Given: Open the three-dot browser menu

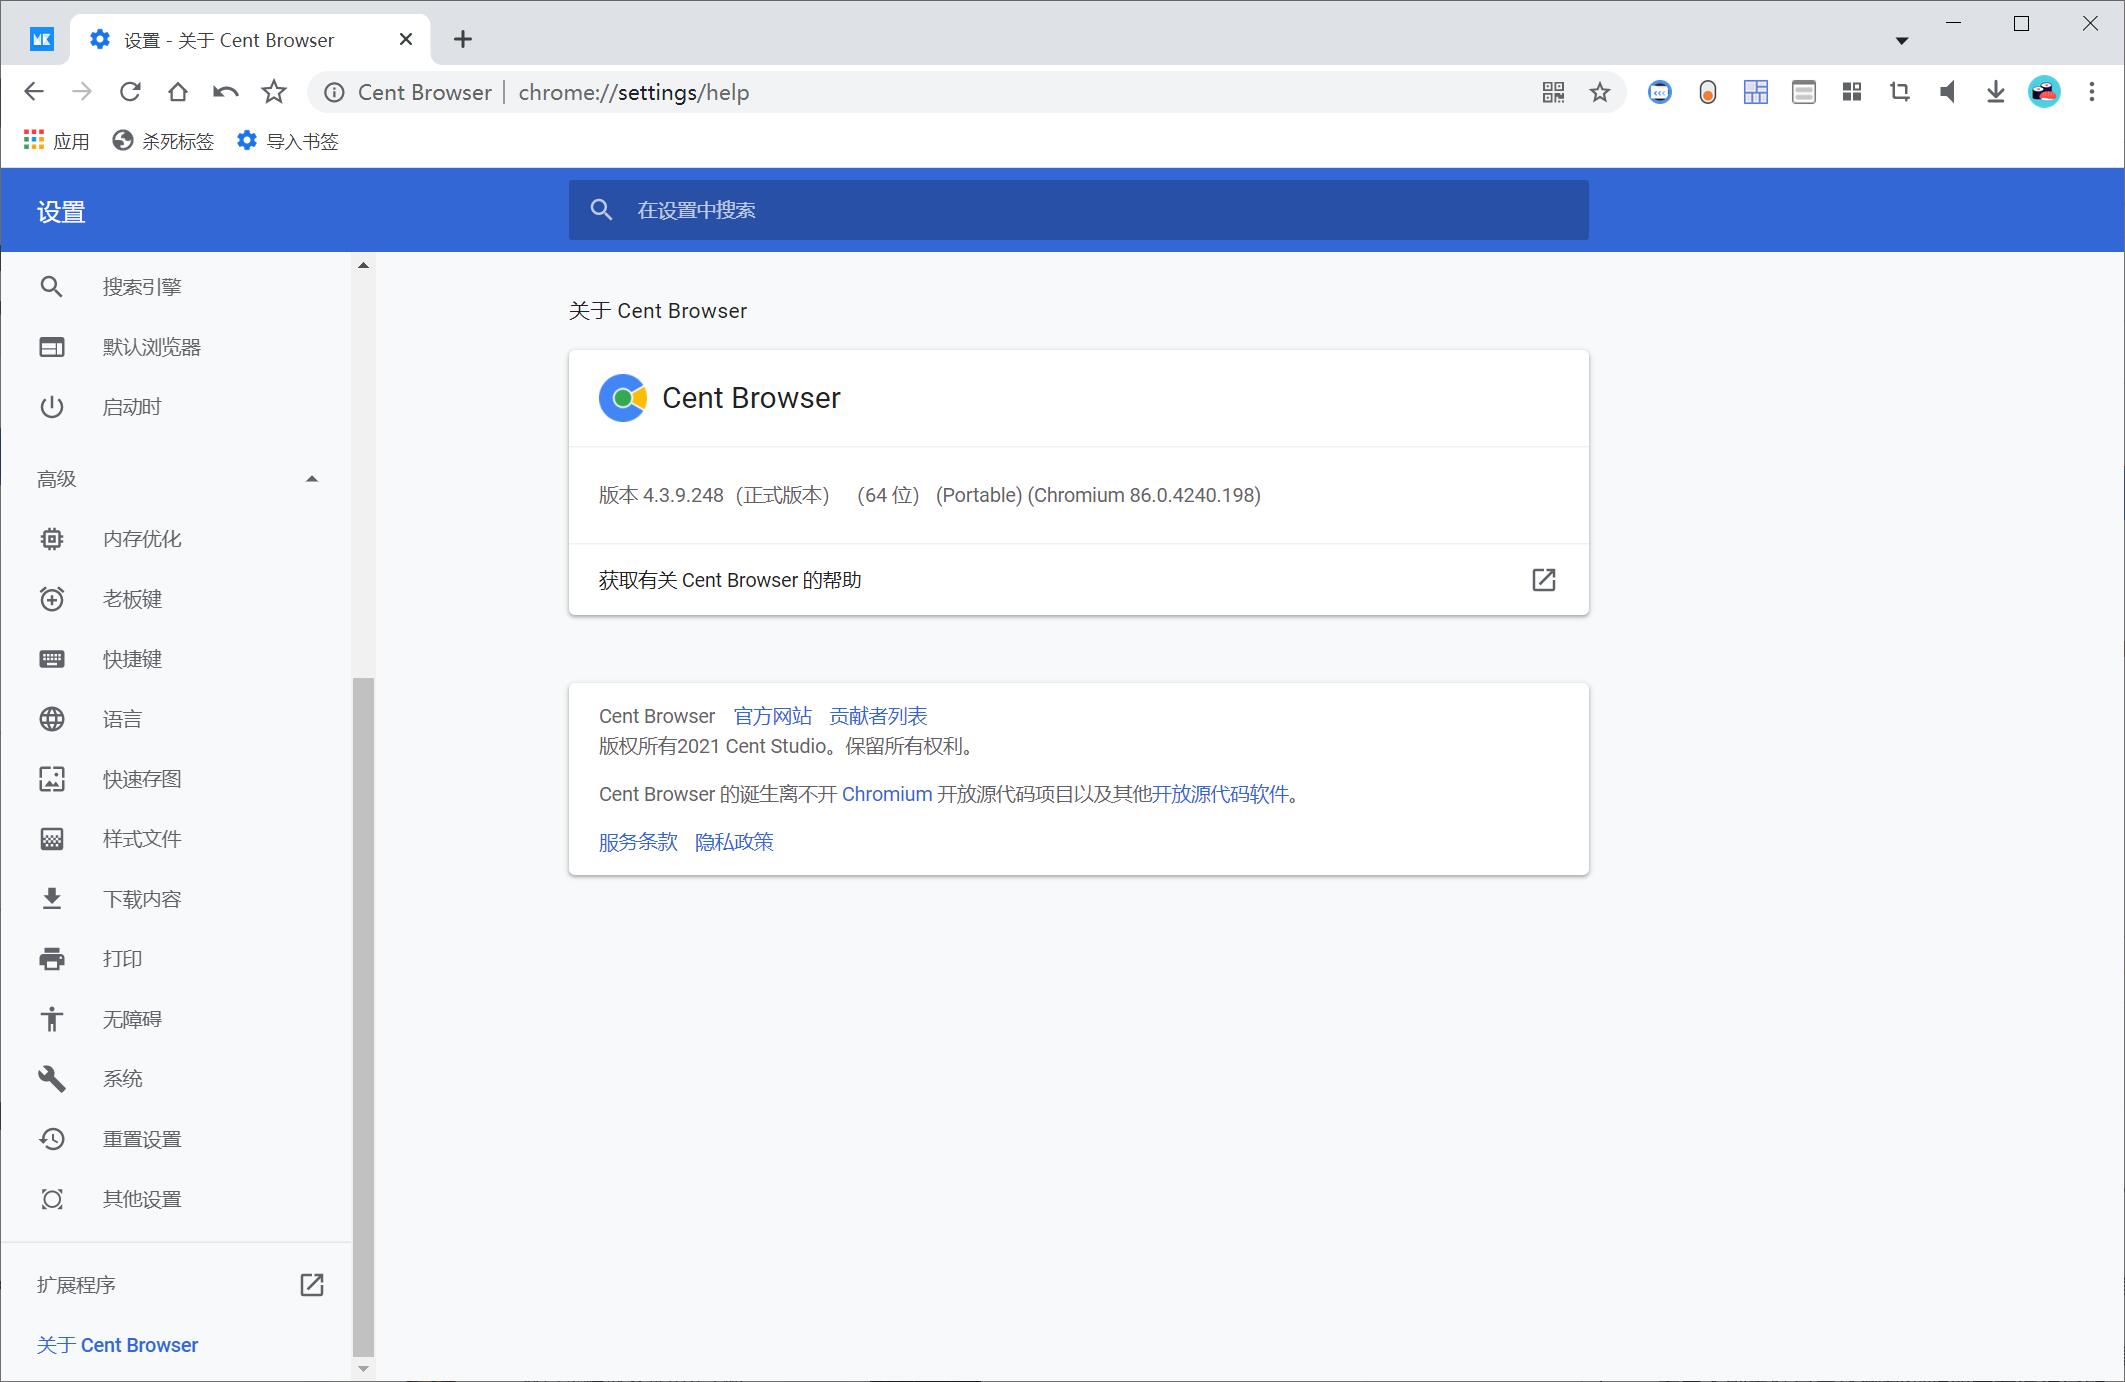Looking at the screenshot, I should coord(2091,93).
